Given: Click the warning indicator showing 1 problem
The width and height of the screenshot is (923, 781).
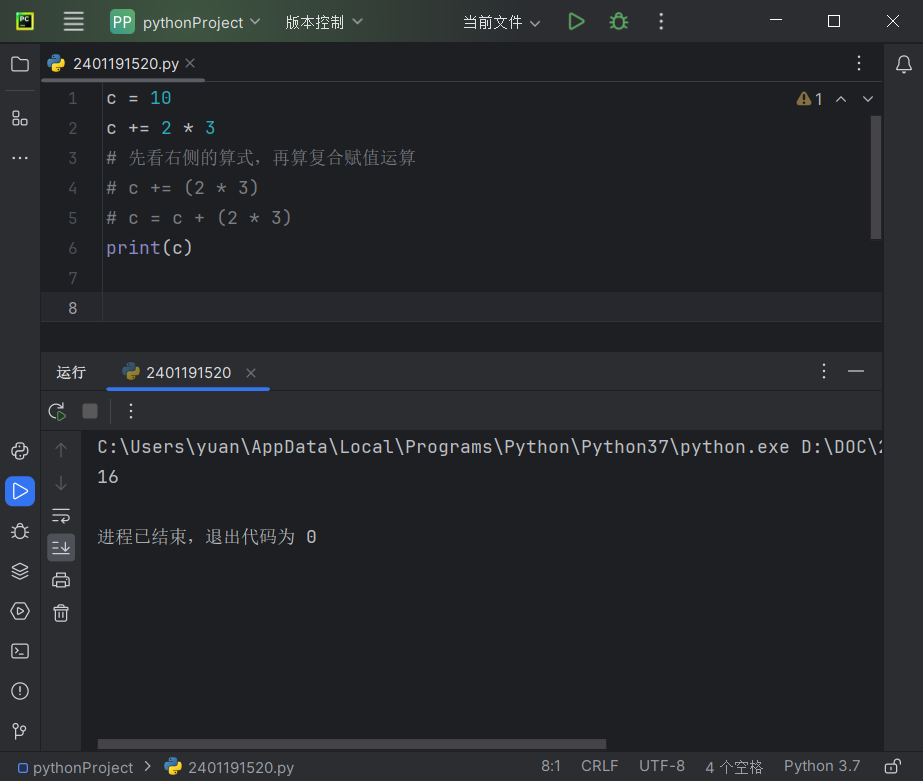Looking at the screenshot, I should pos(809,99).
